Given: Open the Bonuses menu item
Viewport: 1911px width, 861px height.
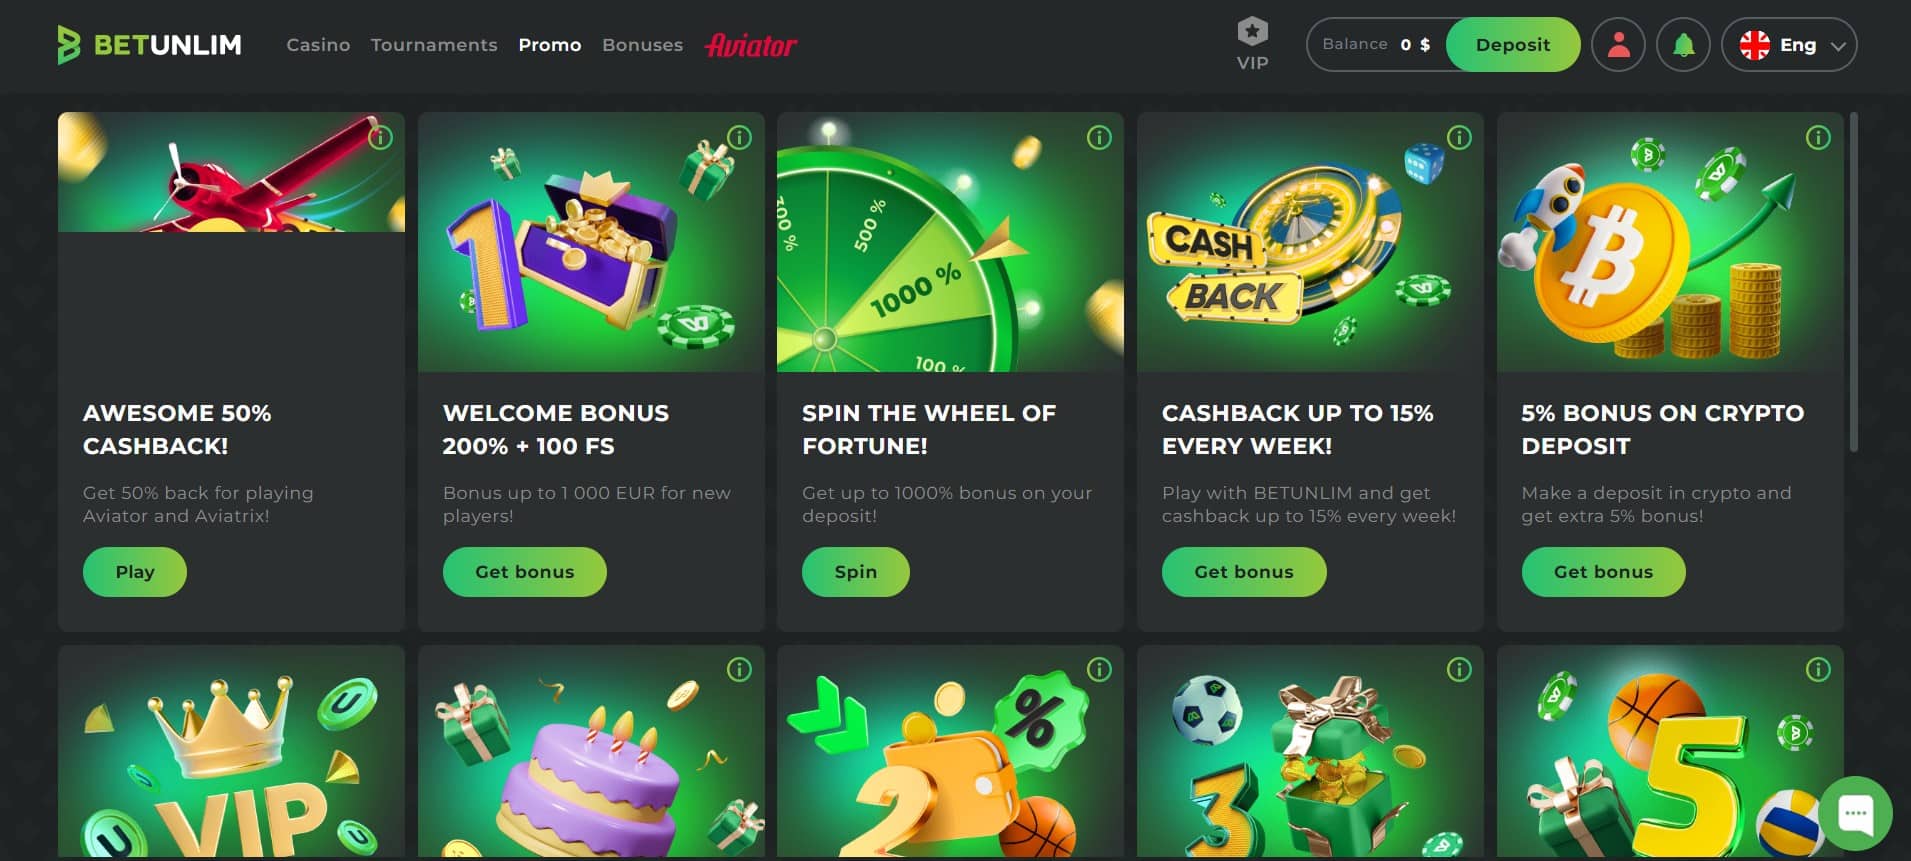Looking at the screenshot, I should click(x=642, y=45).
